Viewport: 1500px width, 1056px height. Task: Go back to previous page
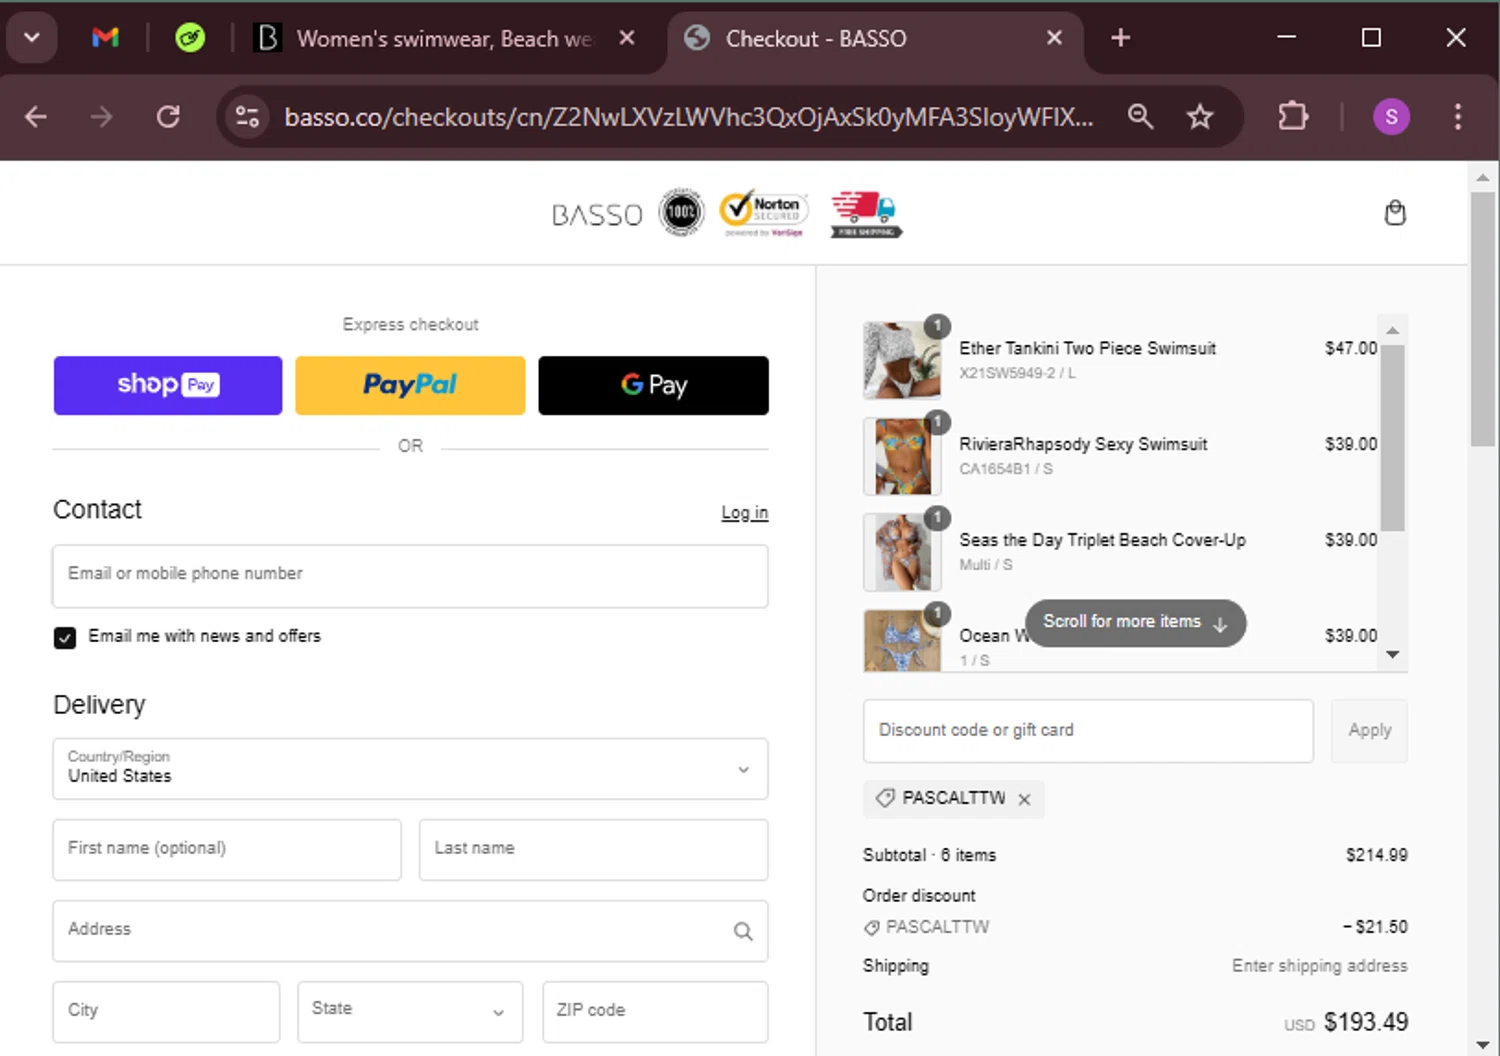click(x=36, y=117)
